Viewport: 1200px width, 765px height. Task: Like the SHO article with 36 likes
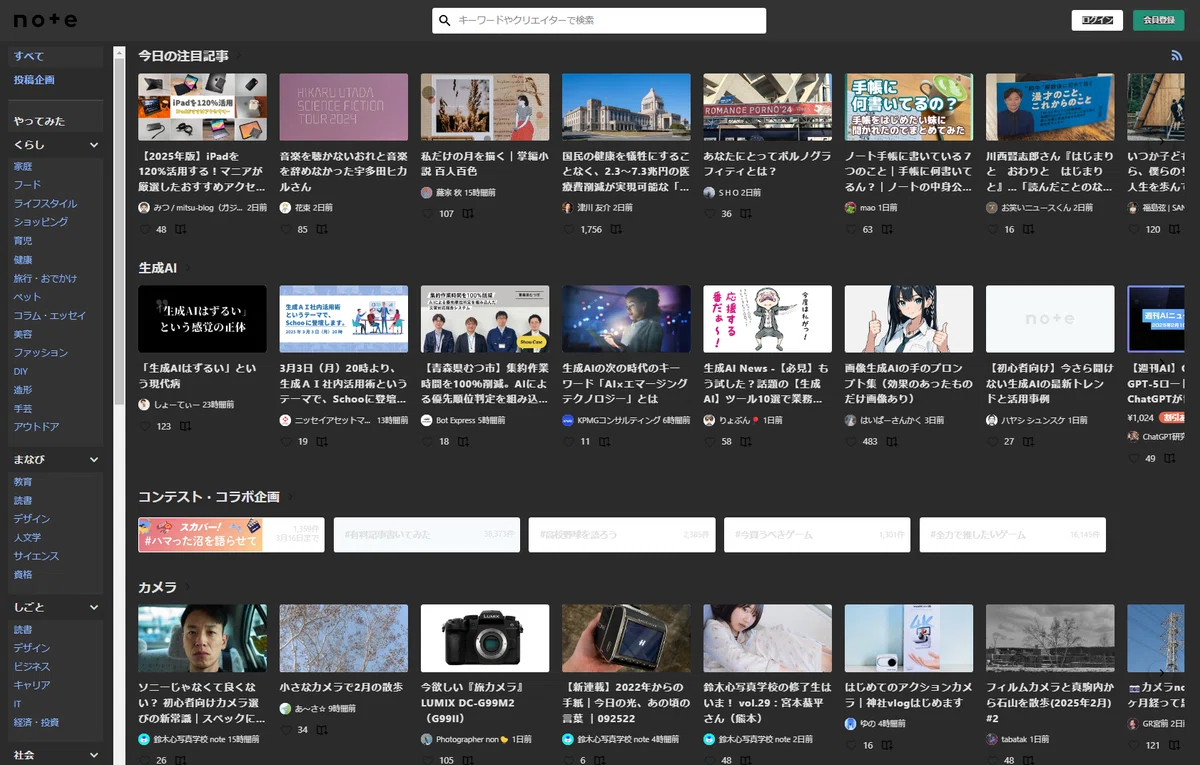[710, 213]
